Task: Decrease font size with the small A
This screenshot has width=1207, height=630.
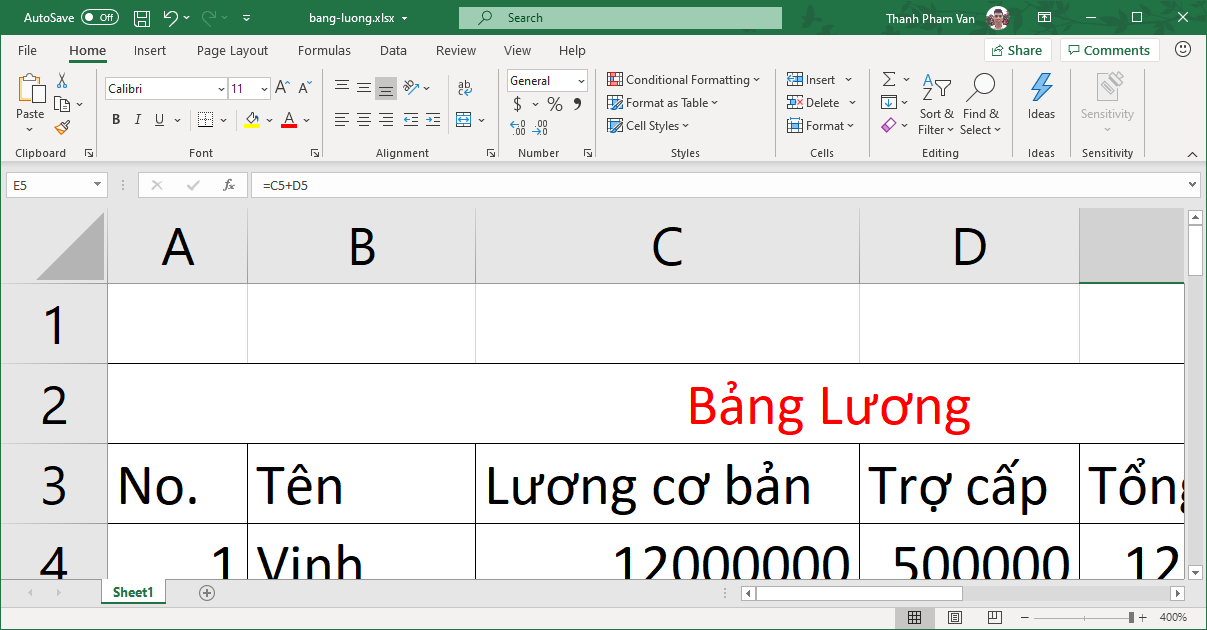Action: tap(304, 88)
